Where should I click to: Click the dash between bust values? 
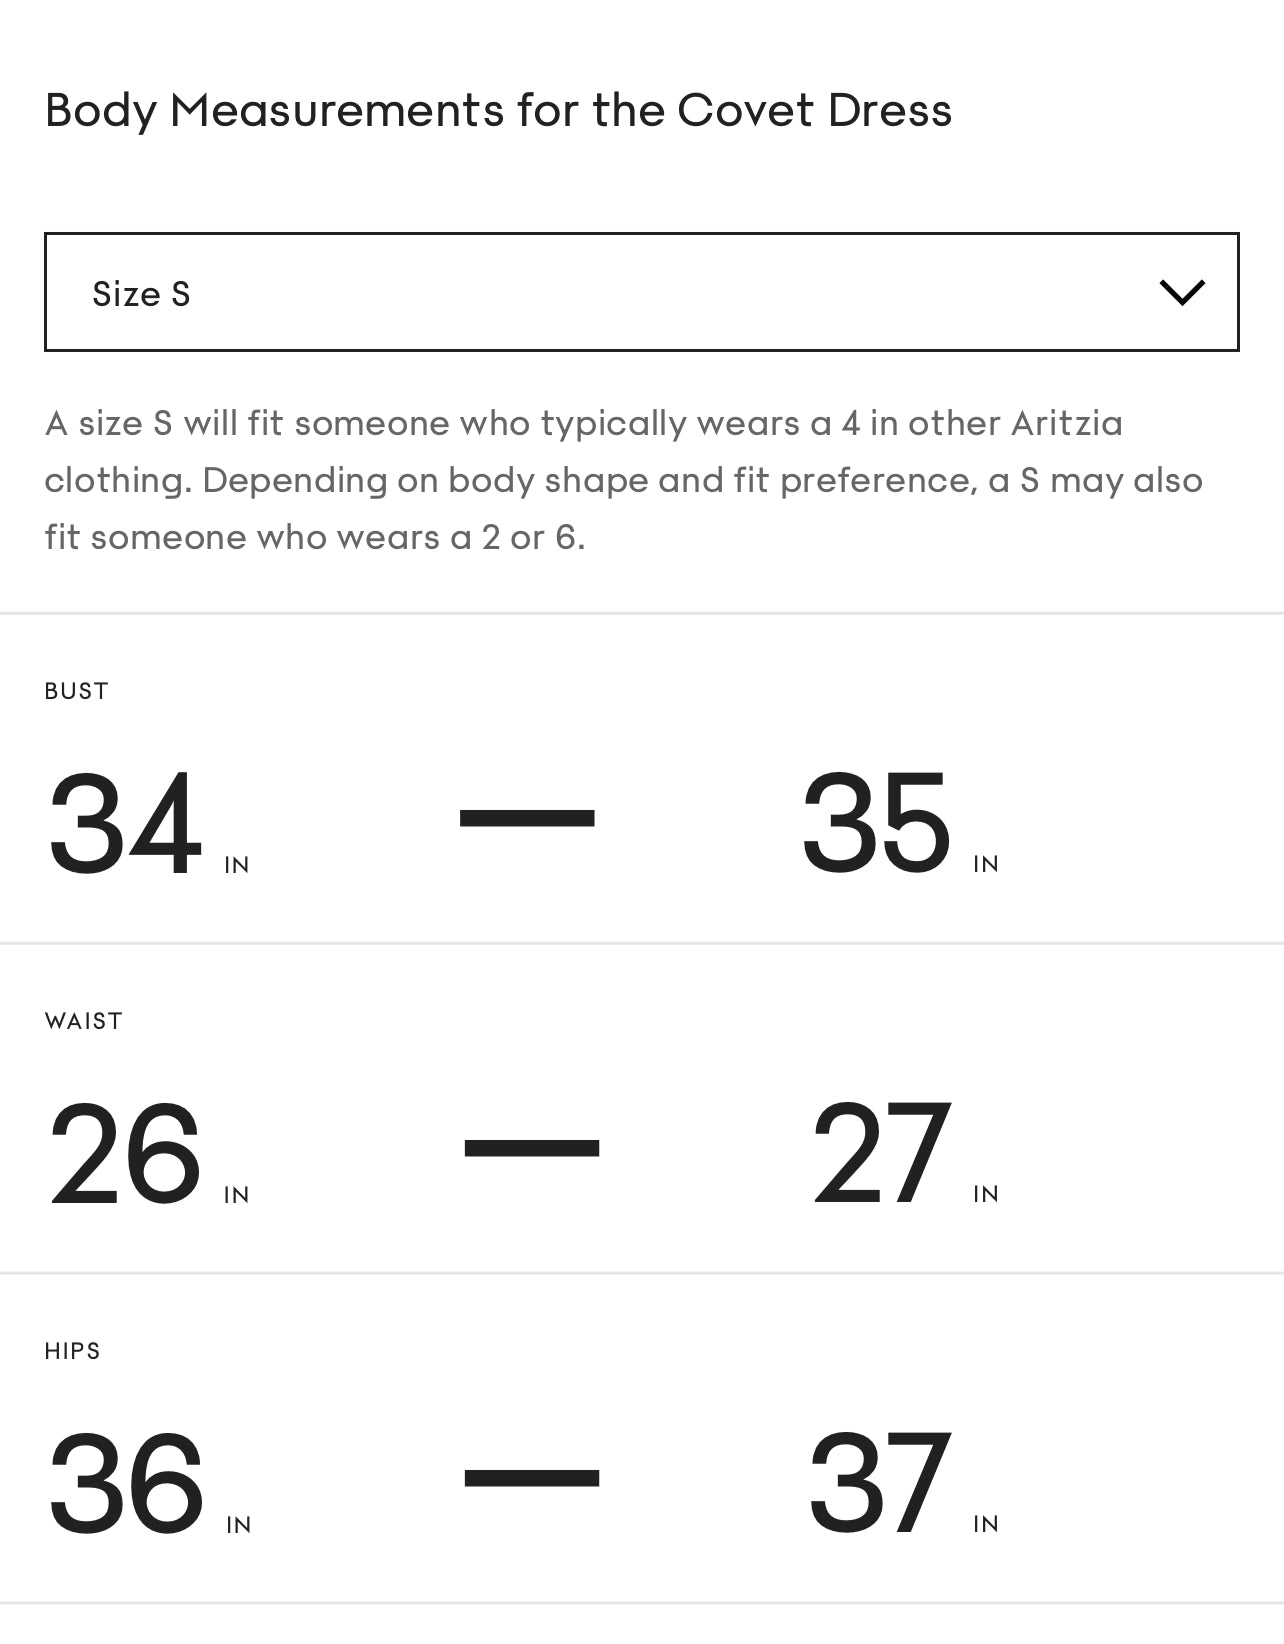pos(527,817)
